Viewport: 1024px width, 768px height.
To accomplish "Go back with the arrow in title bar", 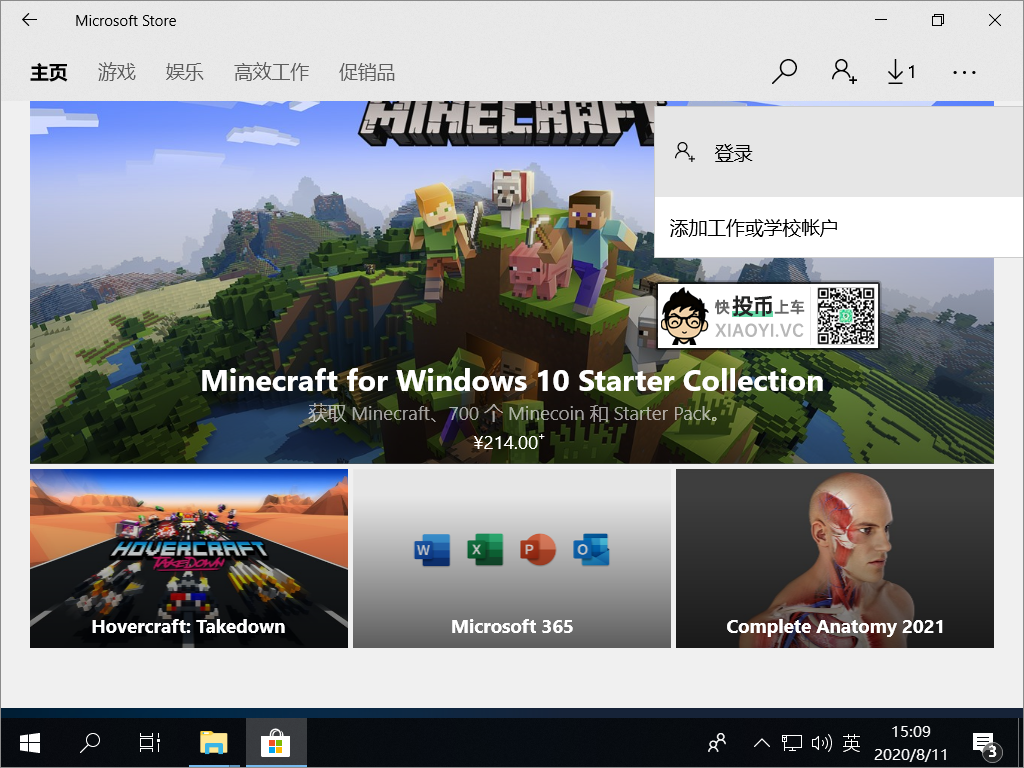I will coord(29,20).
